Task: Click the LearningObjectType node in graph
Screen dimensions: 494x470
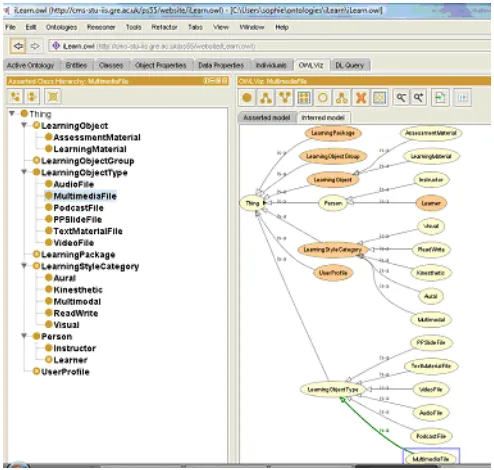Action: pos(333,389)
